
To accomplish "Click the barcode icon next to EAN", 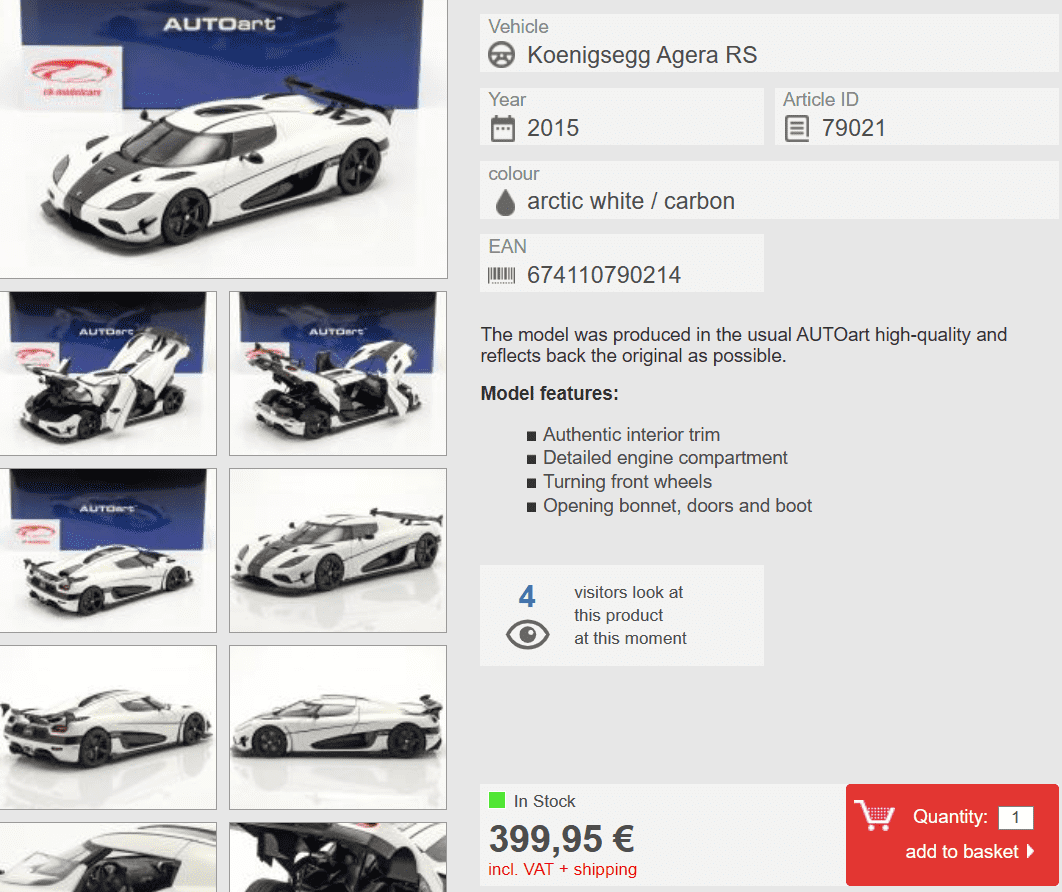I will tap(502, 275).
